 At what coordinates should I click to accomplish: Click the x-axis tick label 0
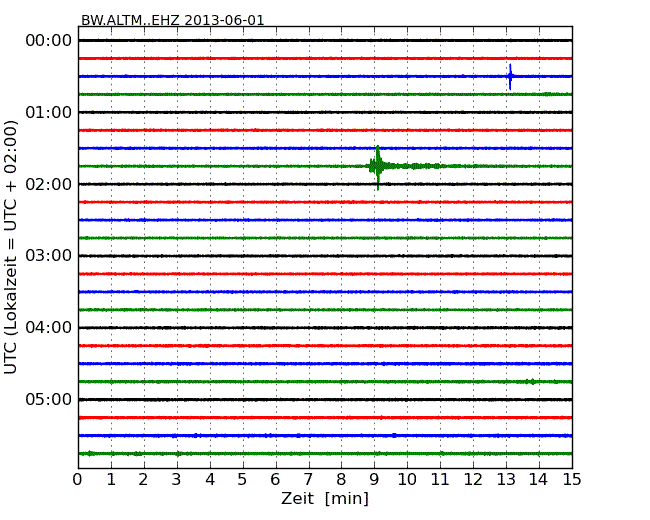pos(78,480)
